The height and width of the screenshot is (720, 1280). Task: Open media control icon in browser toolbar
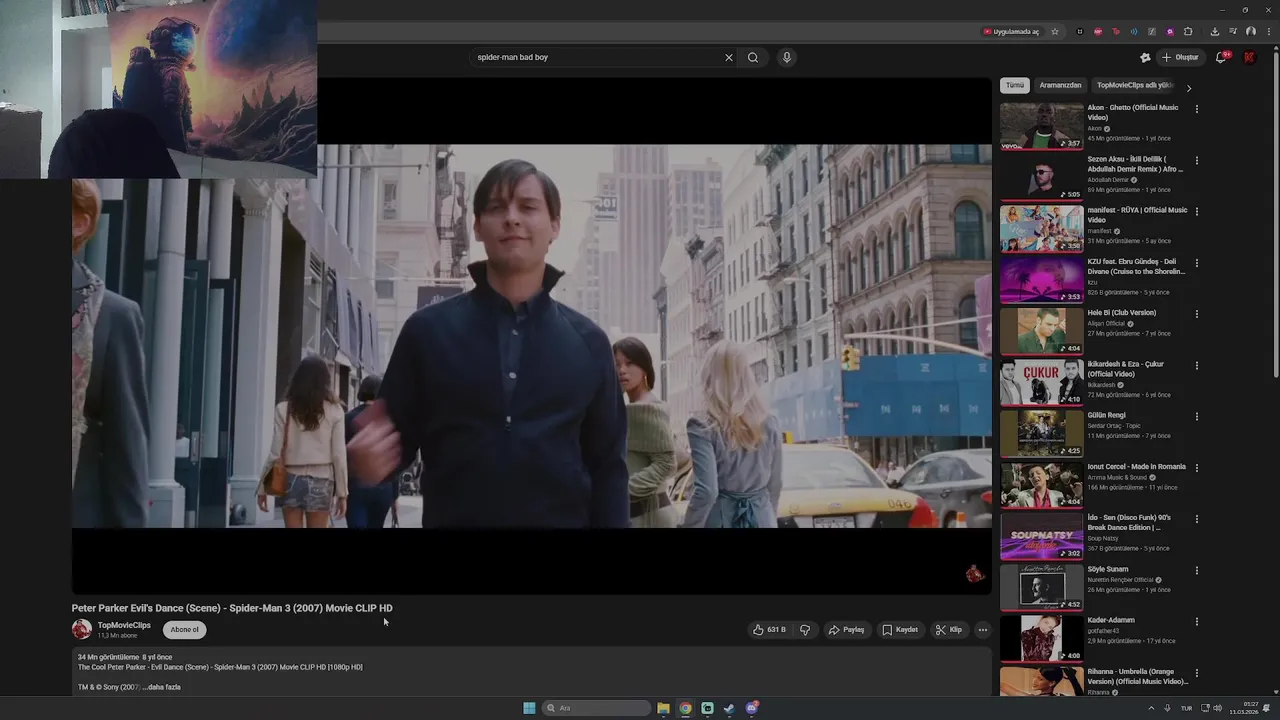(x=1232, y=31)
